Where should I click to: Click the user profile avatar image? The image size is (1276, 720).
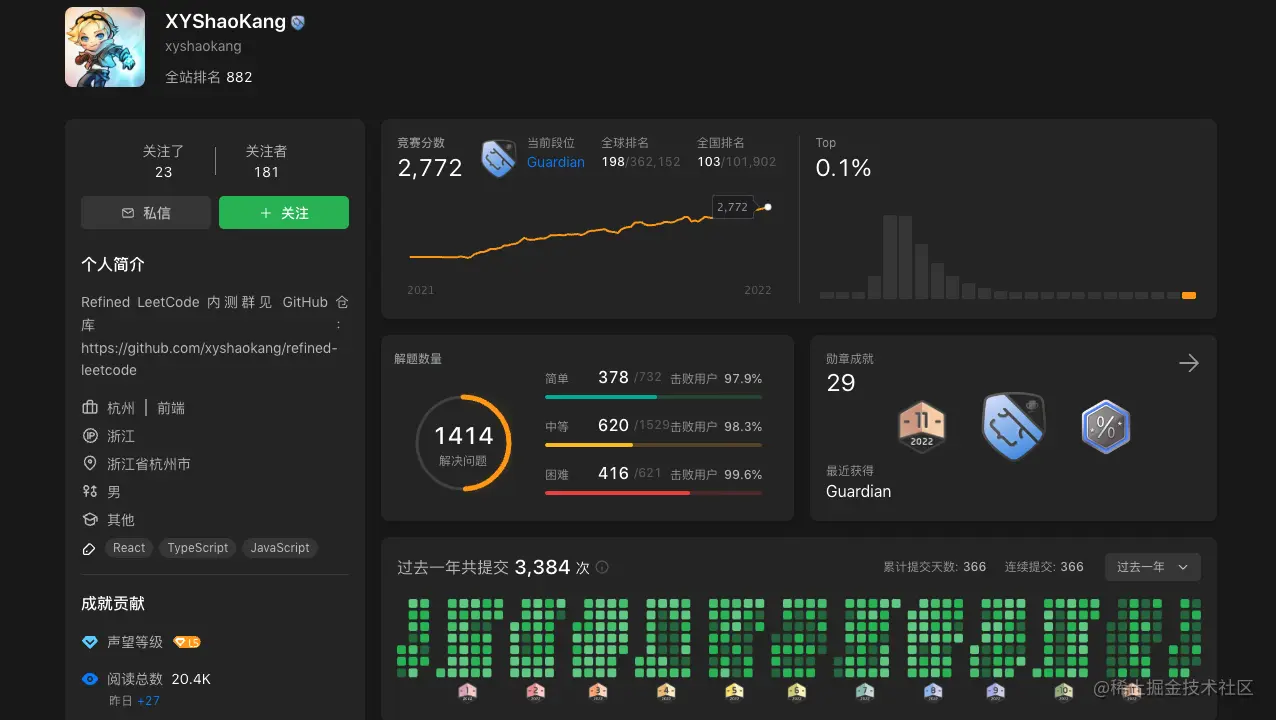105,47
